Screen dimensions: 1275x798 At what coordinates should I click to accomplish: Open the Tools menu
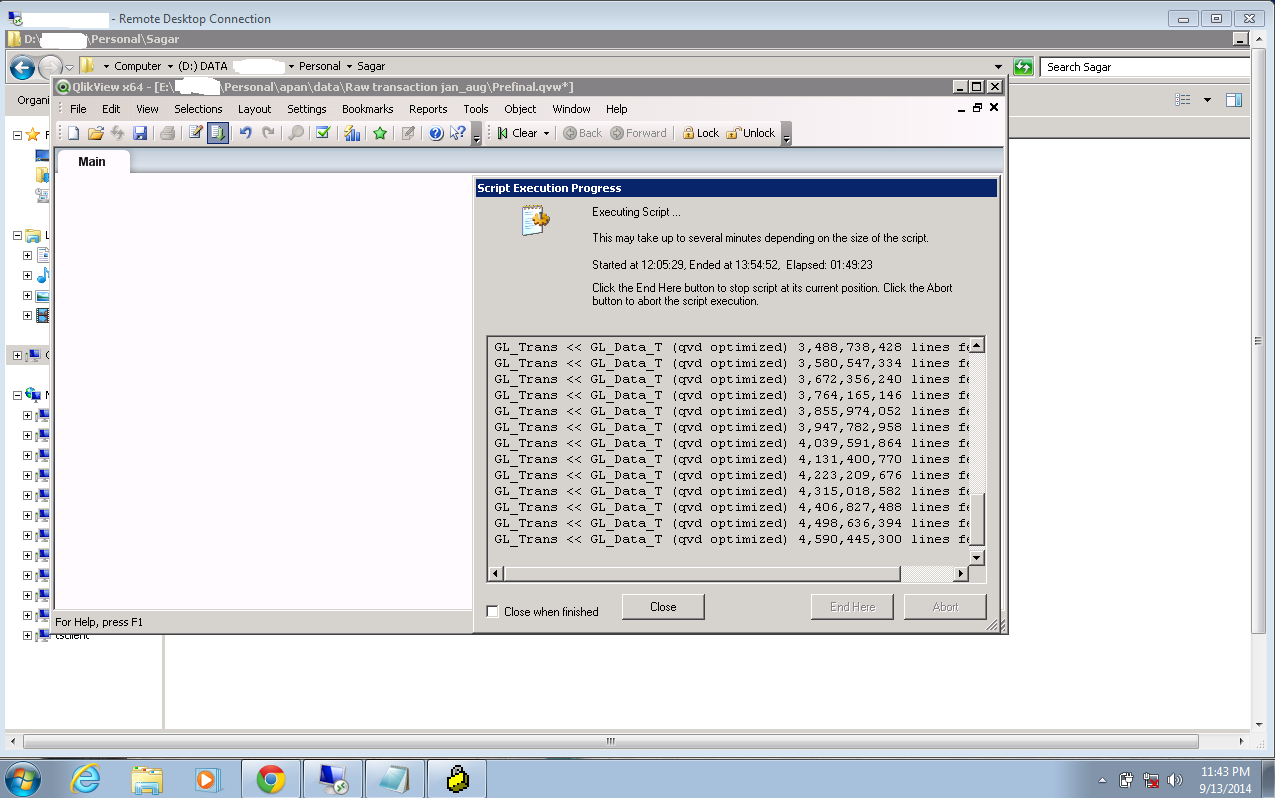[476, 109]
